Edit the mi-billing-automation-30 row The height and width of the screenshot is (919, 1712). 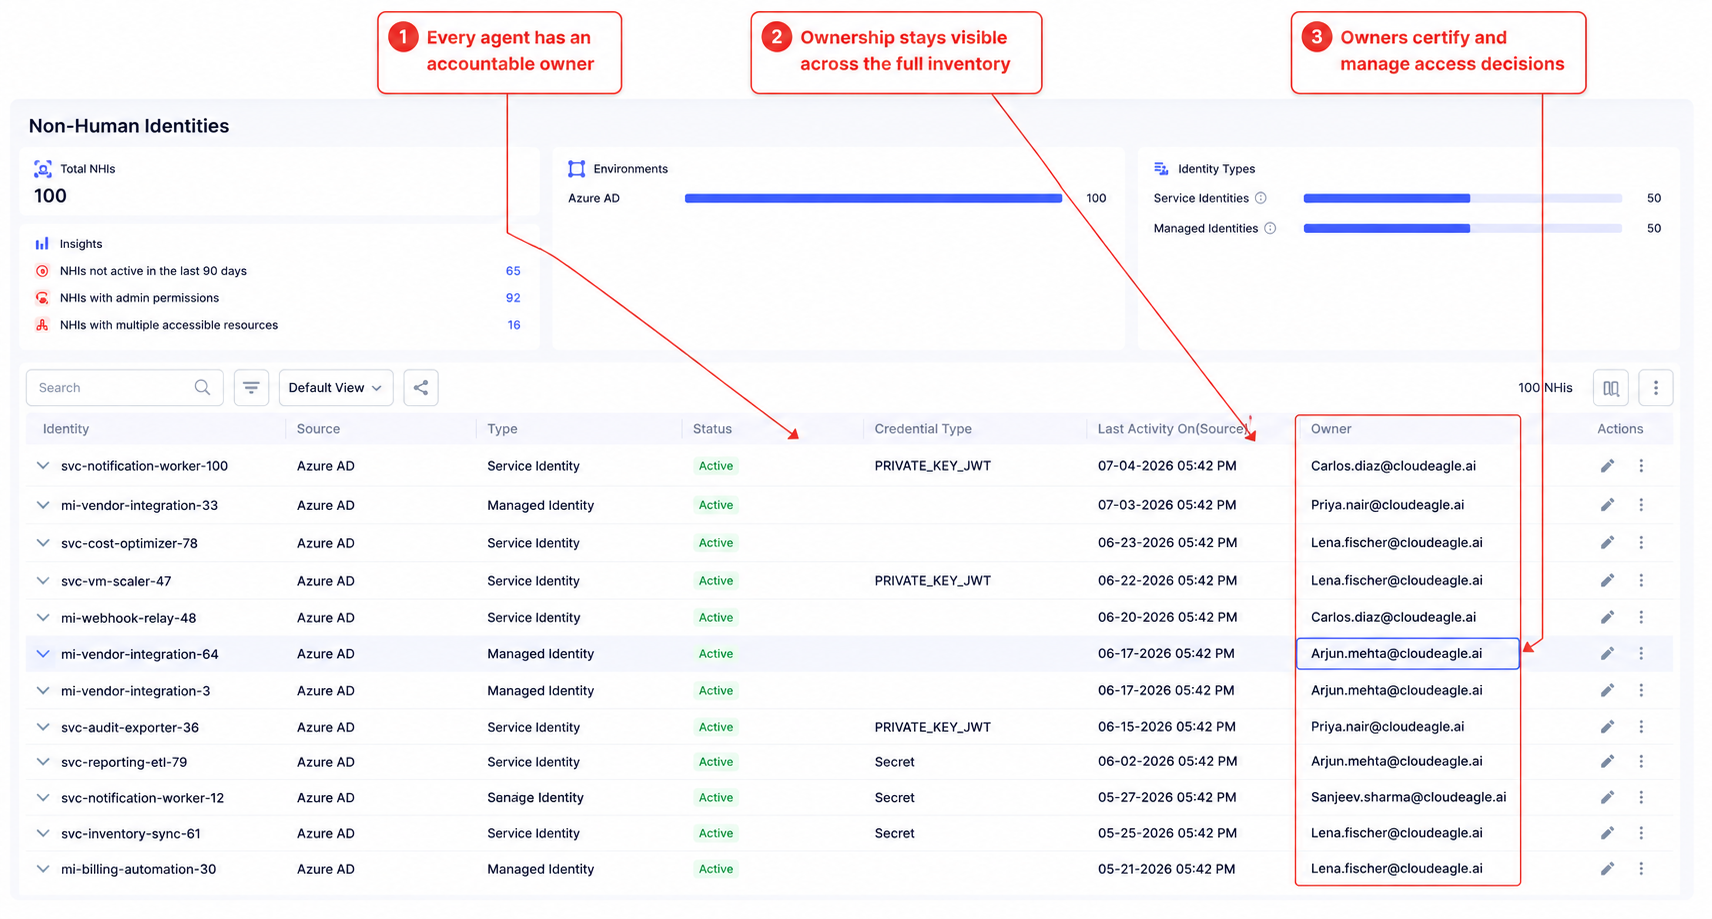click(x=1607, y=869)
